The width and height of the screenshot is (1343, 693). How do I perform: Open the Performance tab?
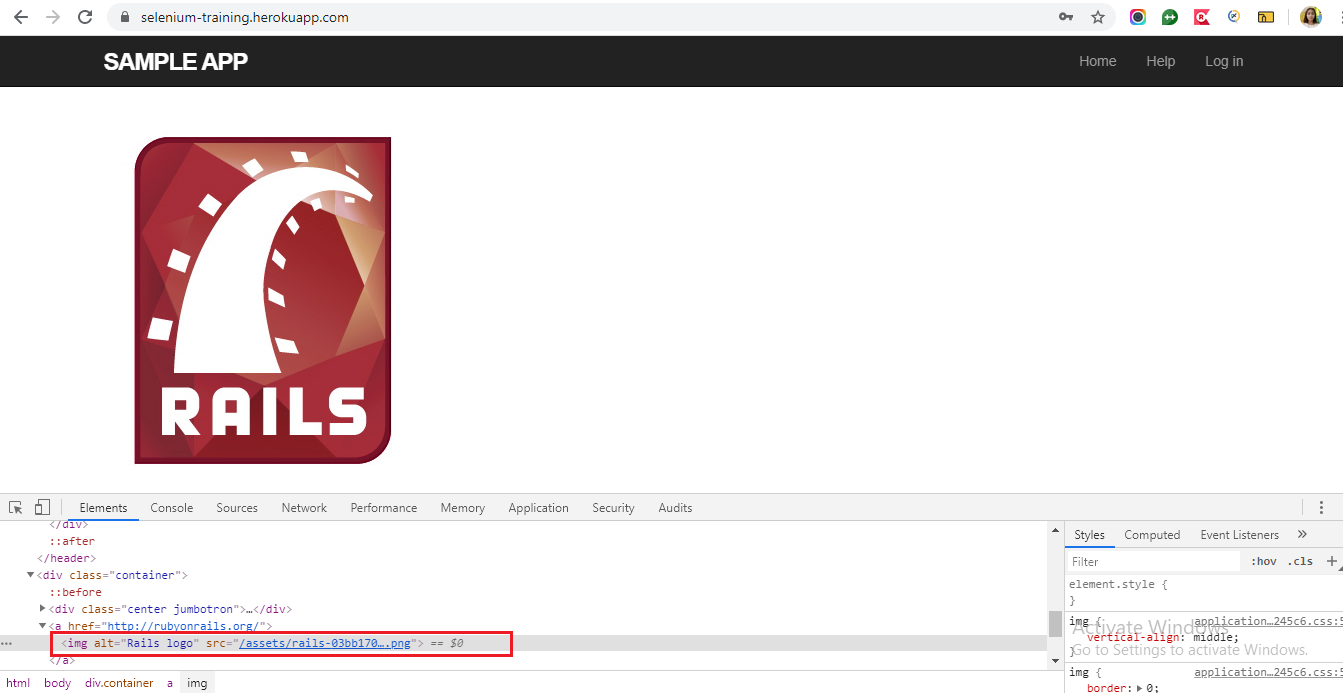click(384, 508)
